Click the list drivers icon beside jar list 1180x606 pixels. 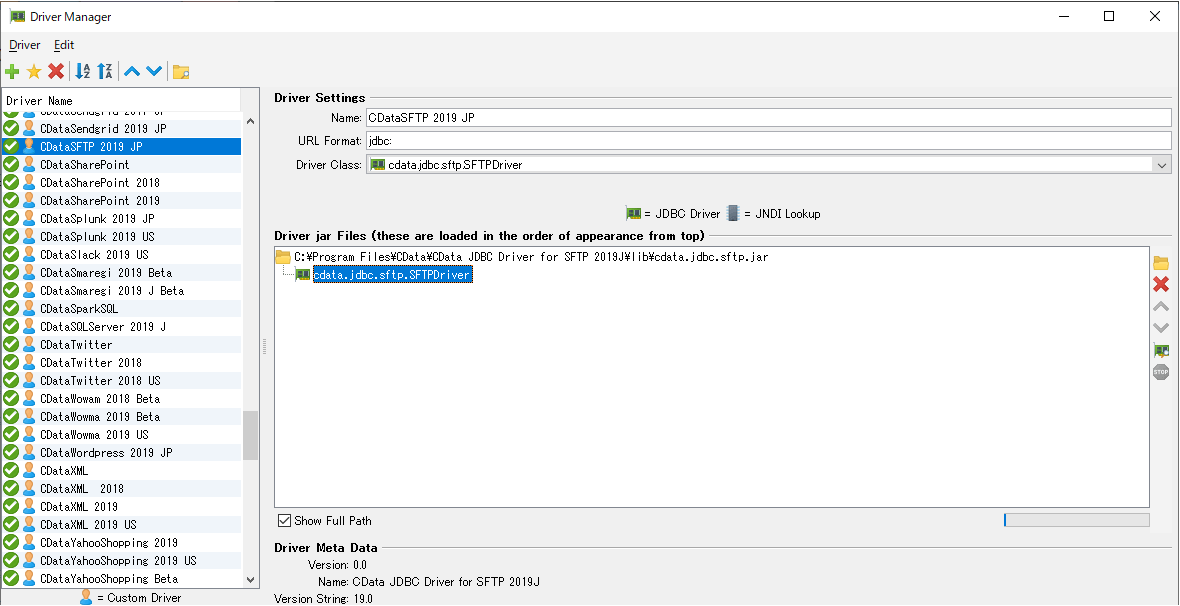pyautogui.click(x=1161, y=351)
